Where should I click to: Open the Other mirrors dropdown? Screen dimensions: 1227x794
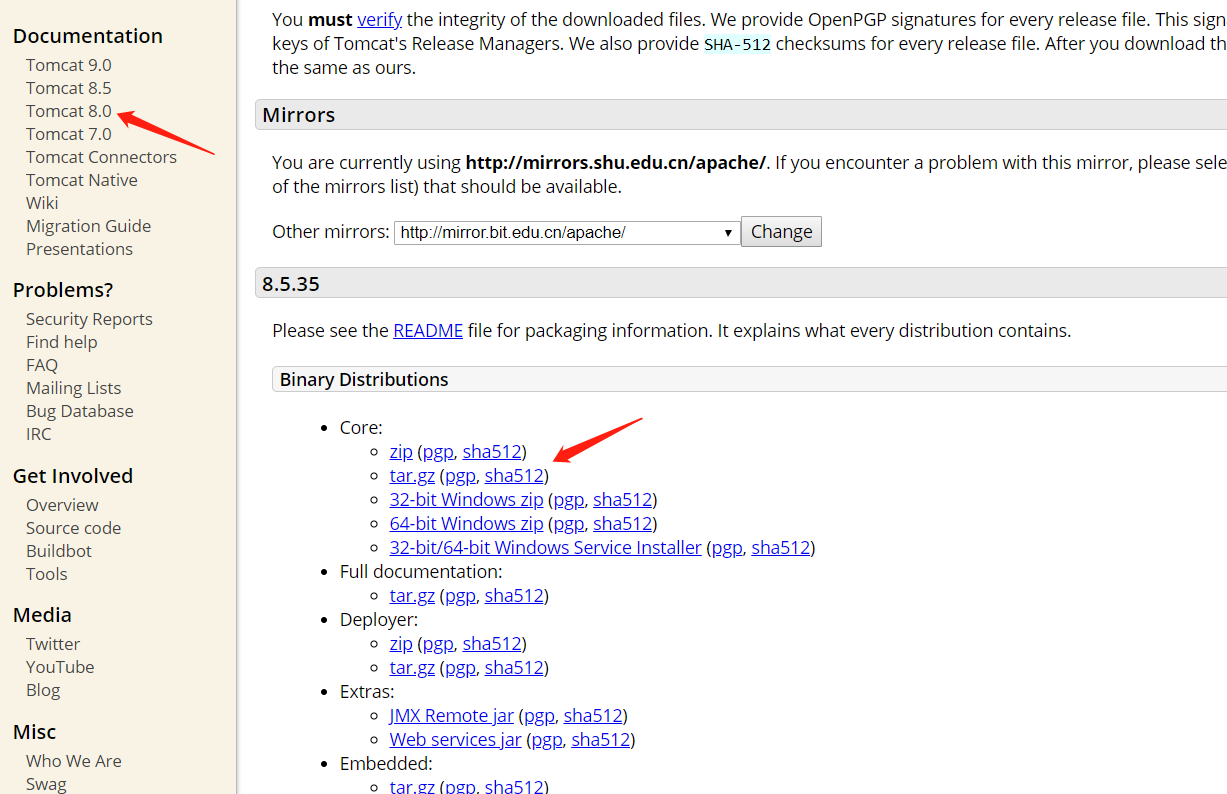point(567,232)
